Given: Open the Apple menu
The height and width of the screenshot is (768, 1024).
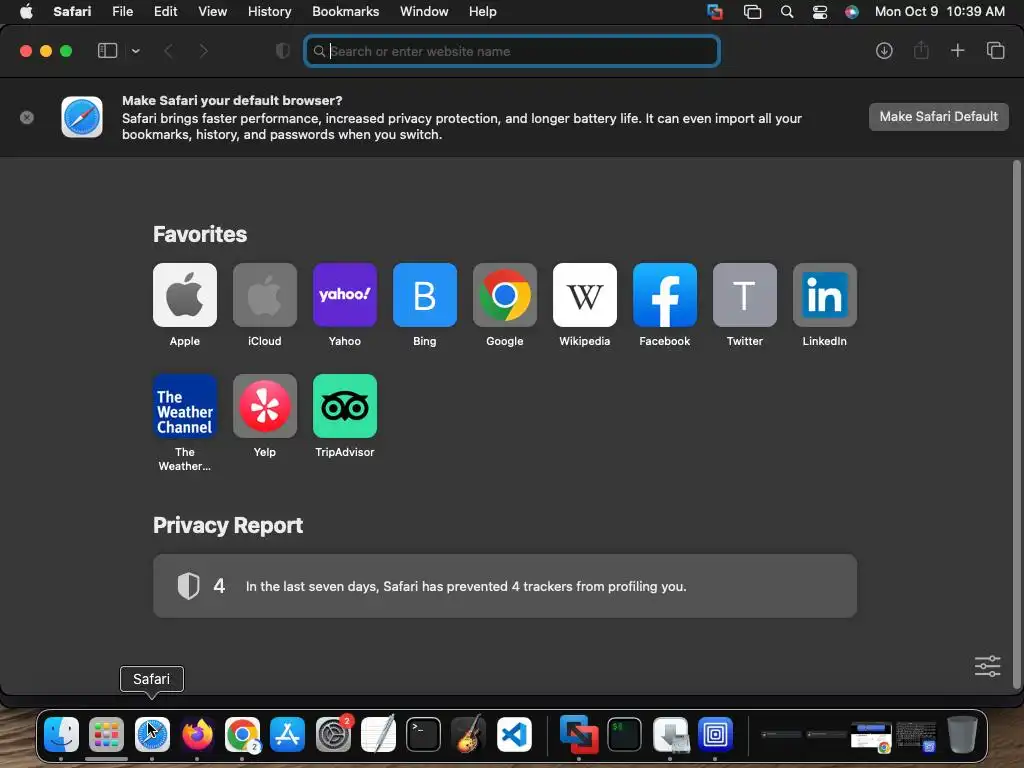Looking at the screenshot, I should (26, 11).
